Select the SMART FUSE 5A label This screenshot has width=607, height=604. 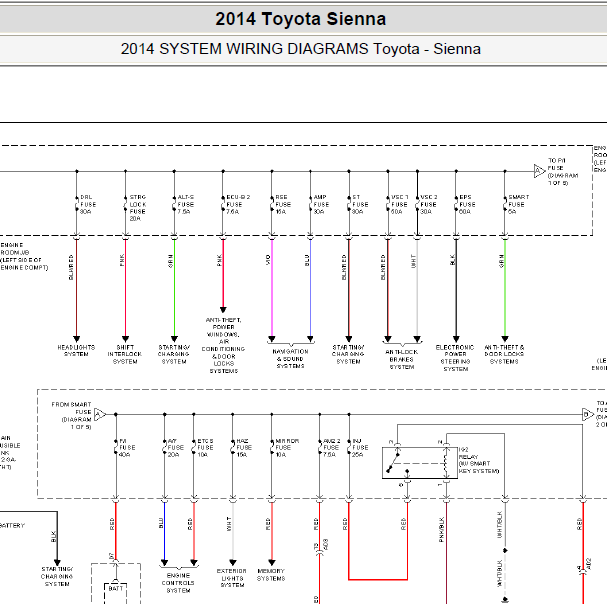point(518,204)
